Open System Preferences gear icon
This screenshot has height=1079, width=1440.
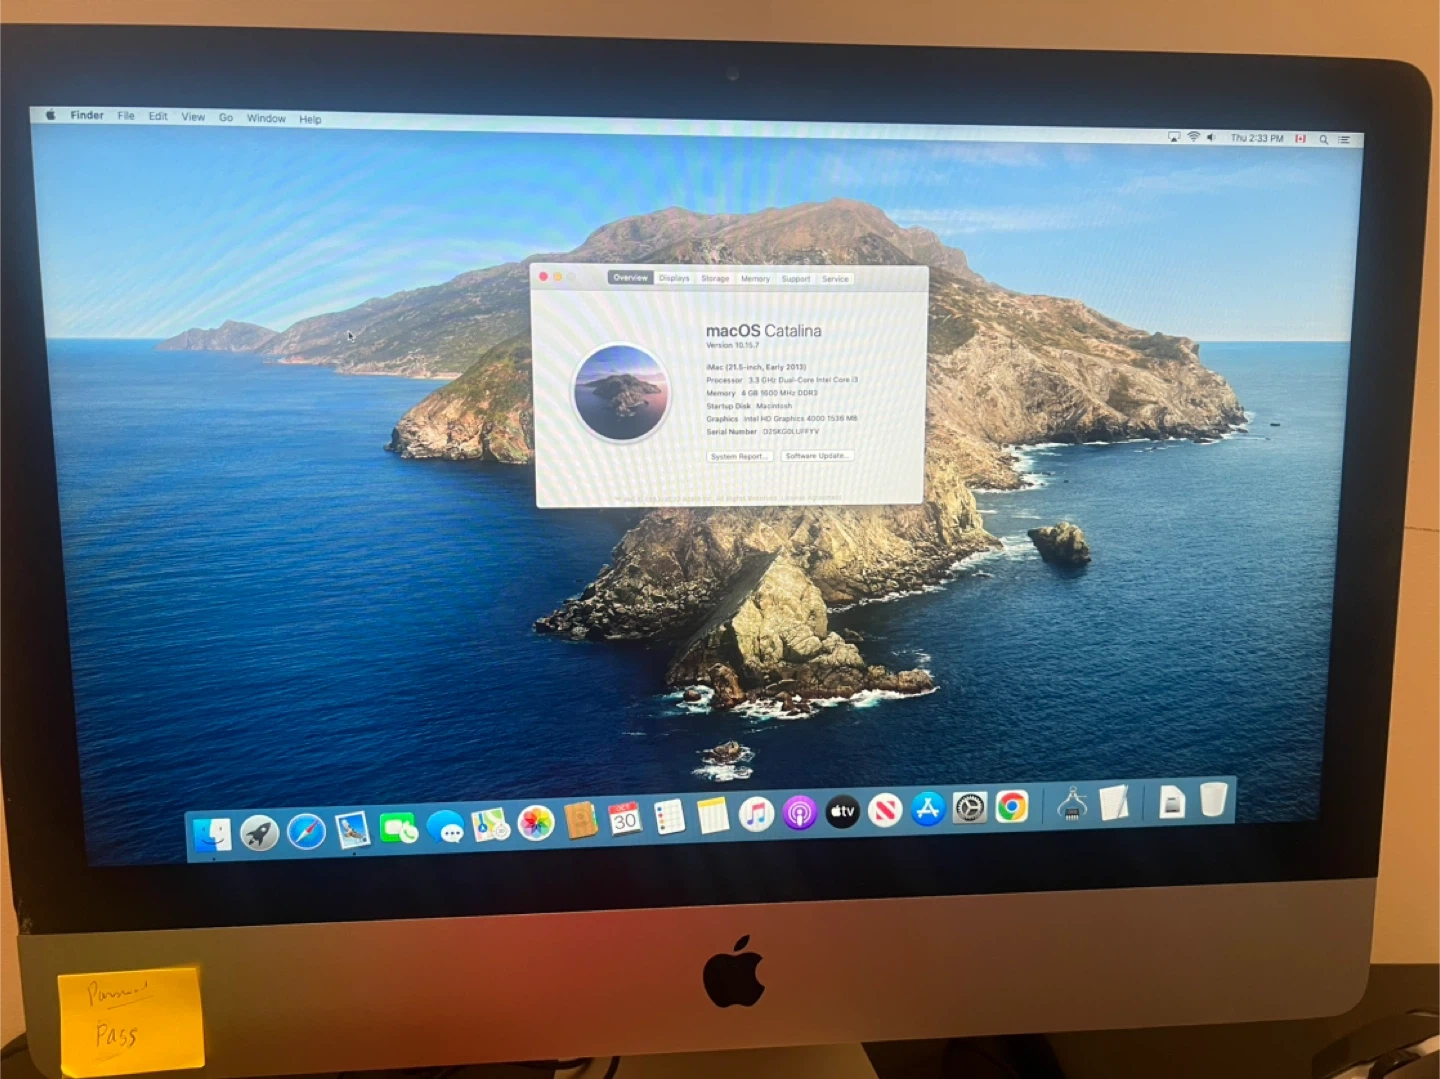click(x=969, y=807)
